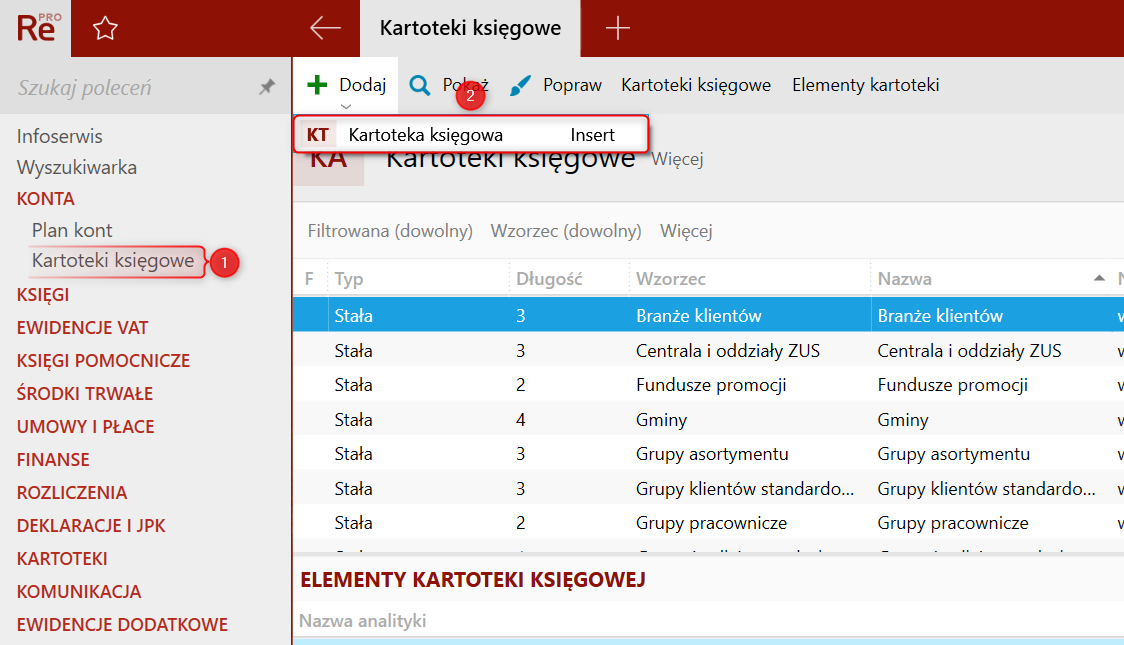Click into Szukaj poleceń search field
This screenshot has width=1124, height=645.
(133, 87)
